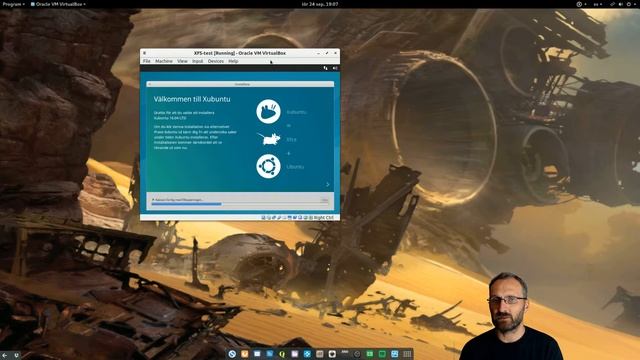This screenshot has width=640, height=360.
Task: Open the View menu in VirtualBox
Action: [x=182, y=61]
